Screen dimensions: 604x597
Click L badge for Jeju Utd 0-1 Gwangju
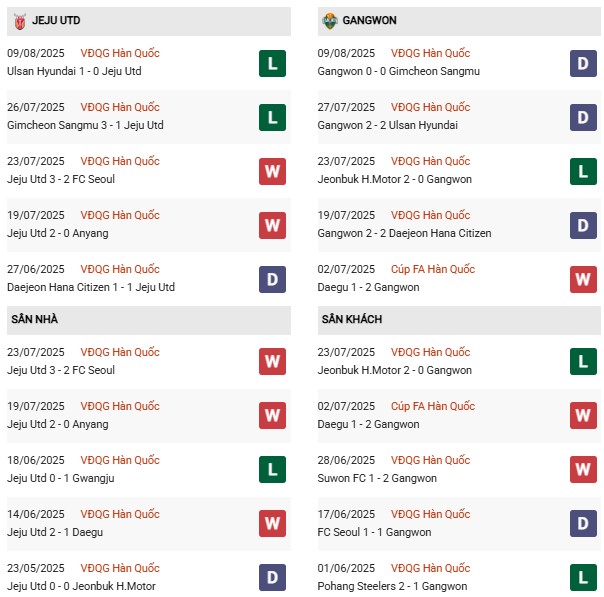tap(272, 470)
